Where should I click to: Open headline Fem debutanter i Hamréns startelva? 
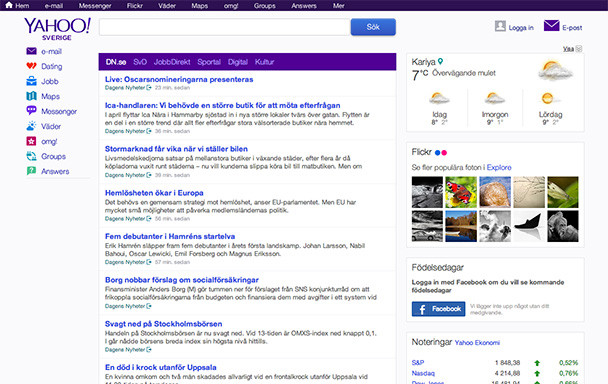[x=170, y=236]
